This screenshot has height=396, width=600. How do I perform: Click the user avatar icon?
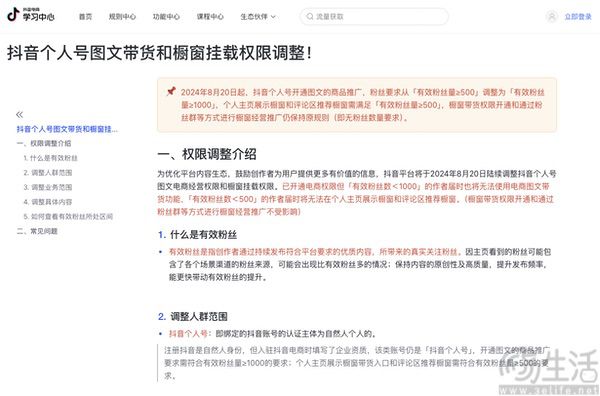(552, 16)
